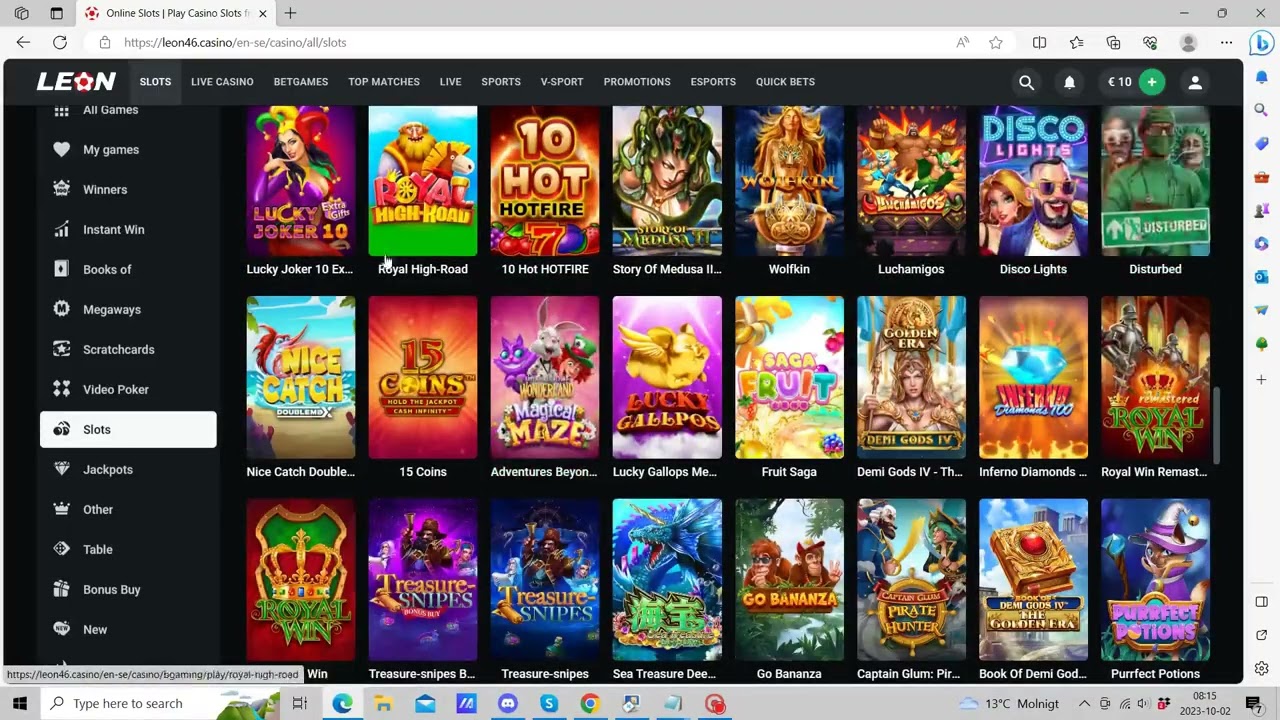Open the Disturbed slot thumbnail

tap(1155, 181)
